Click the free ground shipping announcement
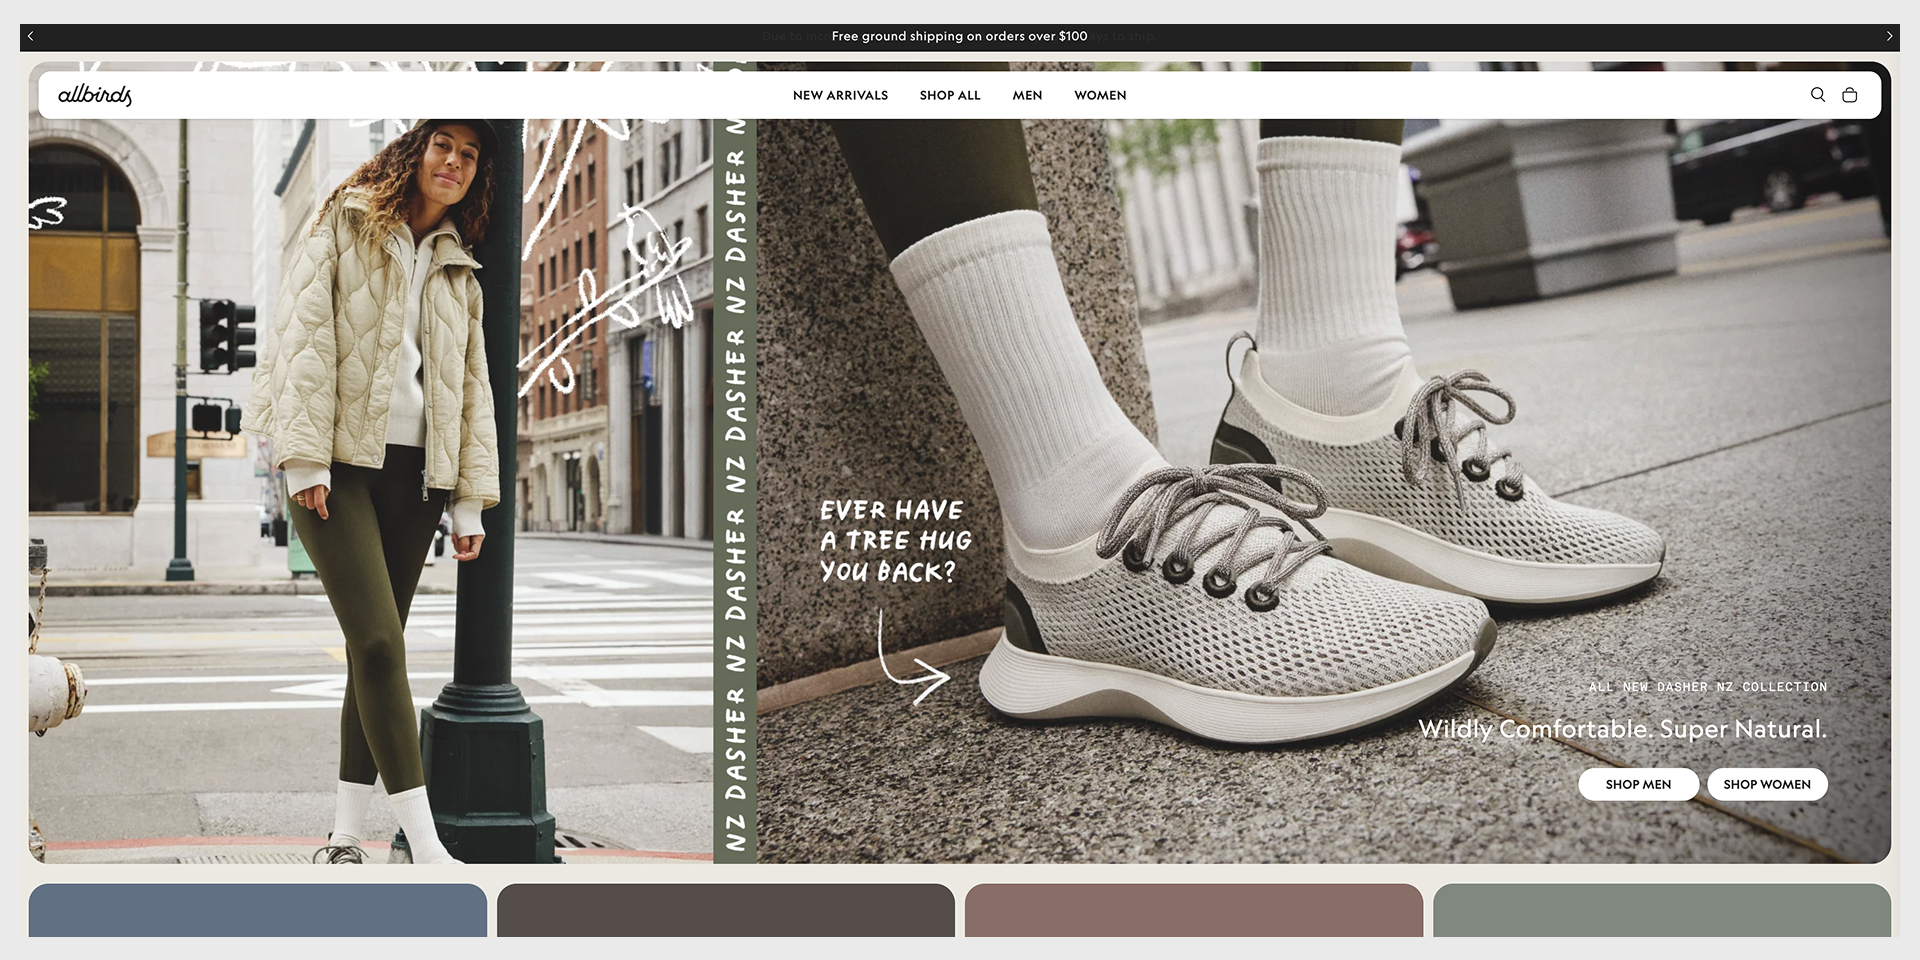 tap(959, 36)
